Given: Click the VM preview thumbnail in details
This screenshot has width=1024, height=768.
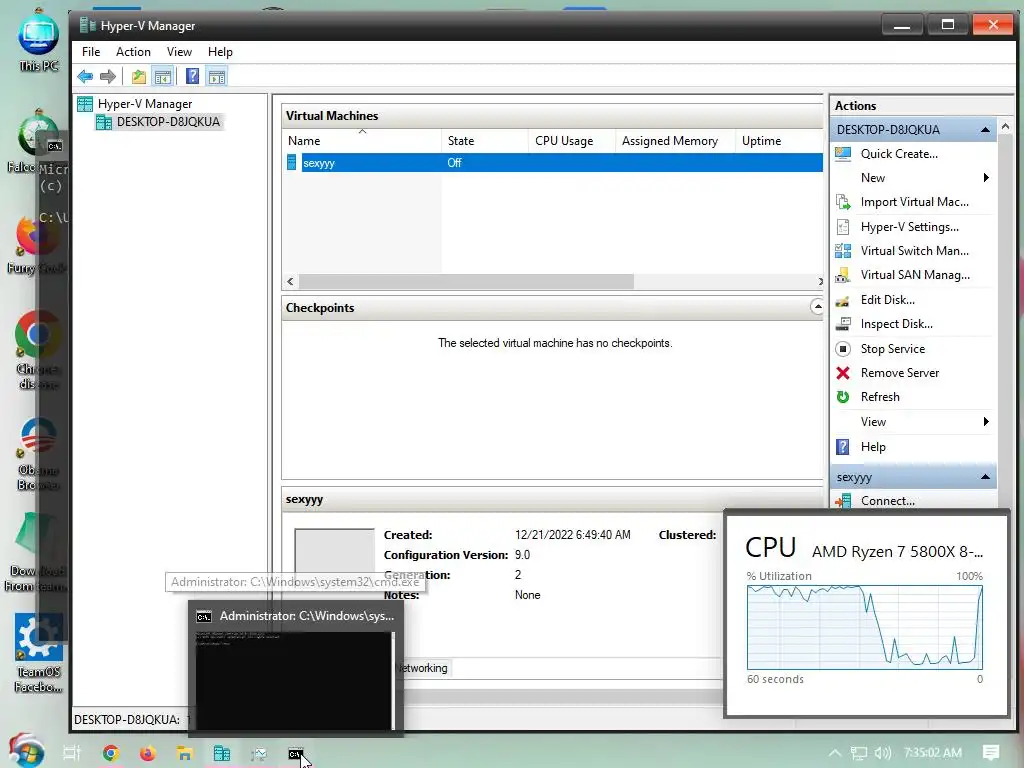Looking at the screenshot, I should pyautogui.click(x=334, y=552).
